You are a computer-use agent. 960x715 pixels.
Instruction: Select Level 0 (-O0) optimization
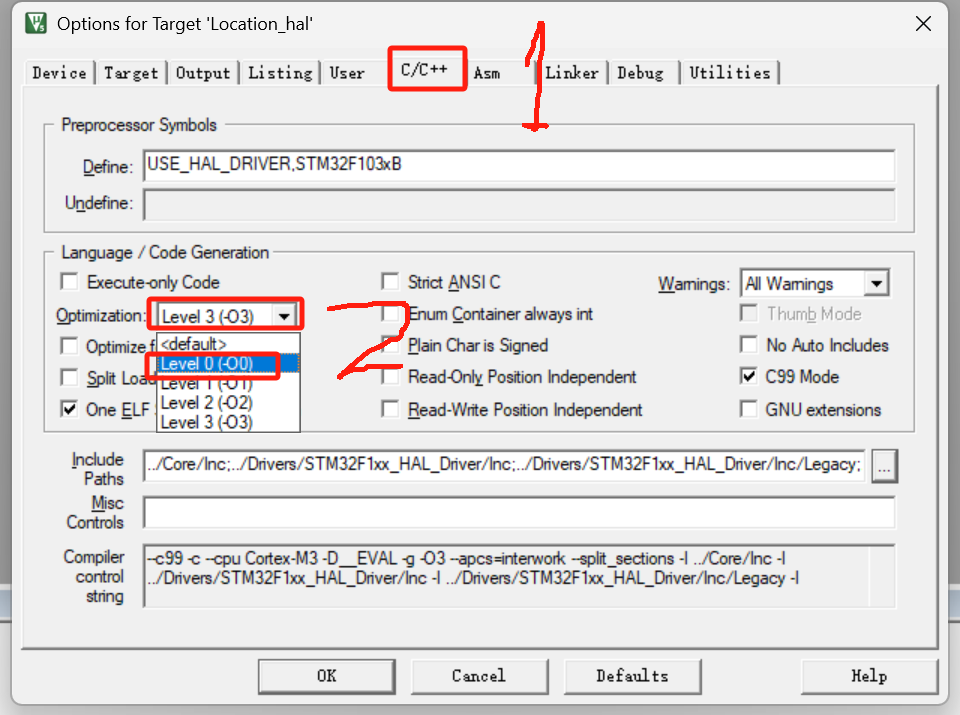coord(228,364)
